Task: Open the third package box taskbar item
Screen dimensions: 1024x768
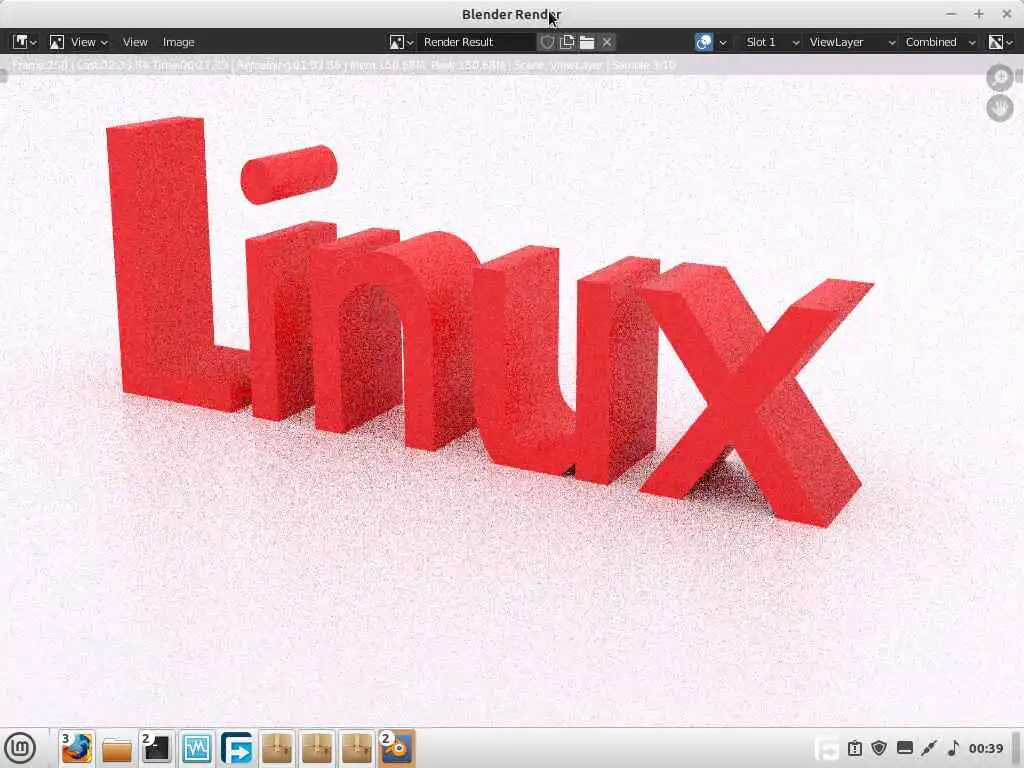Action: tap(357, 748)
